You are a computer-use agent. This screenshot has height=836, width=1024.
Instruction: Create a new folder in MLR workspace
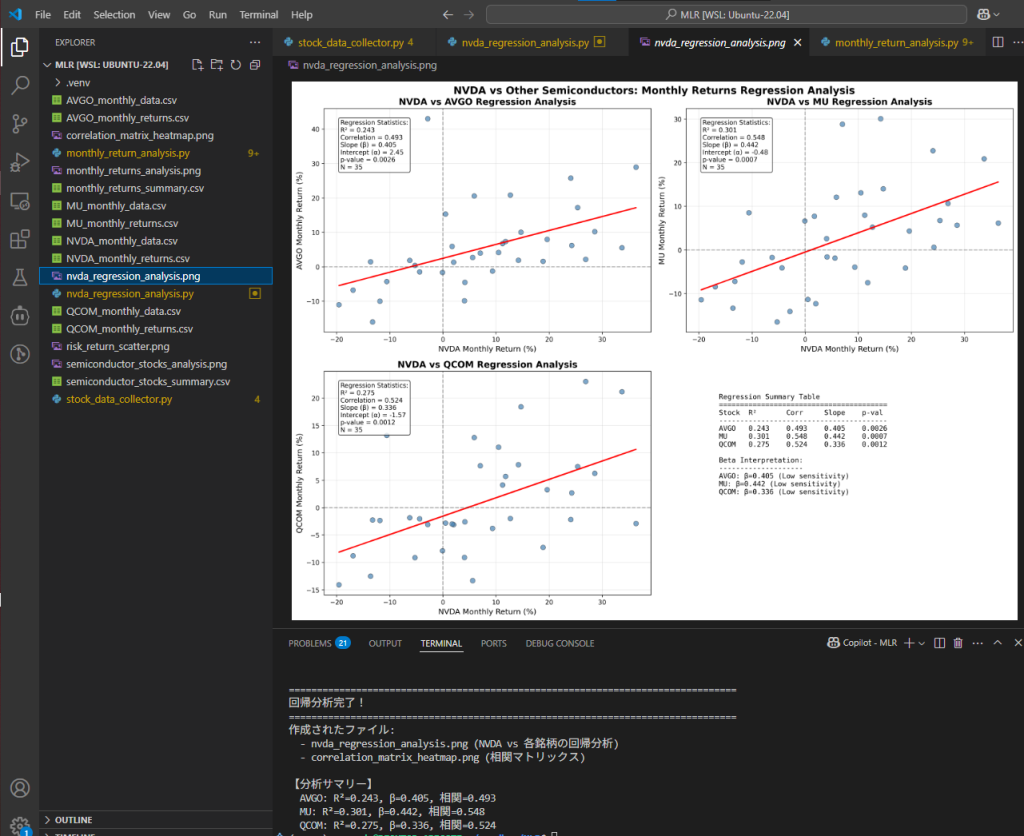[217, 65]
